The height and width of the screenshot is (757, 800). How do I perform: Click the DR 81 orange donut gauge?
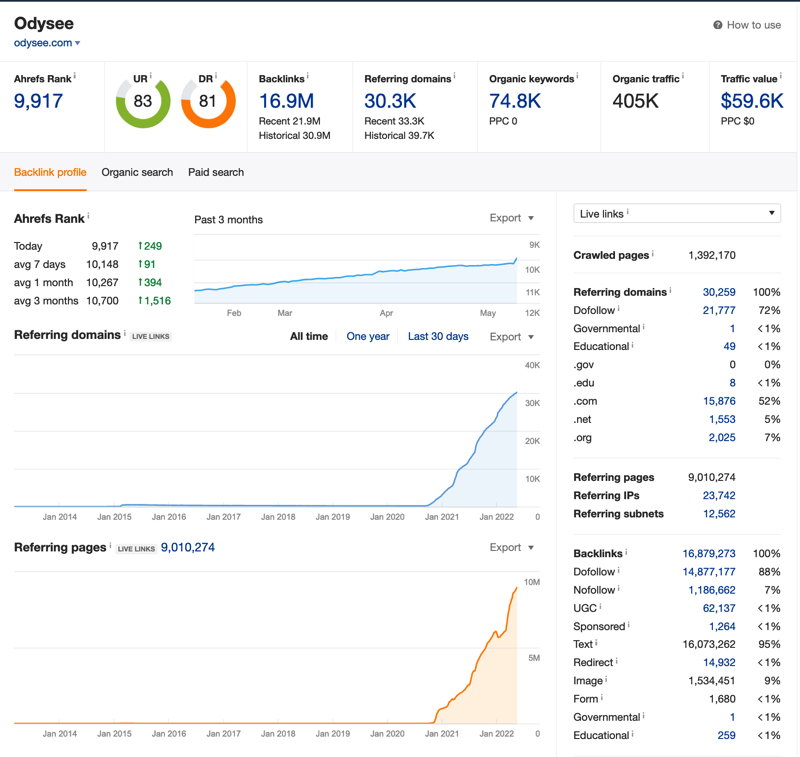coord(208,102)
